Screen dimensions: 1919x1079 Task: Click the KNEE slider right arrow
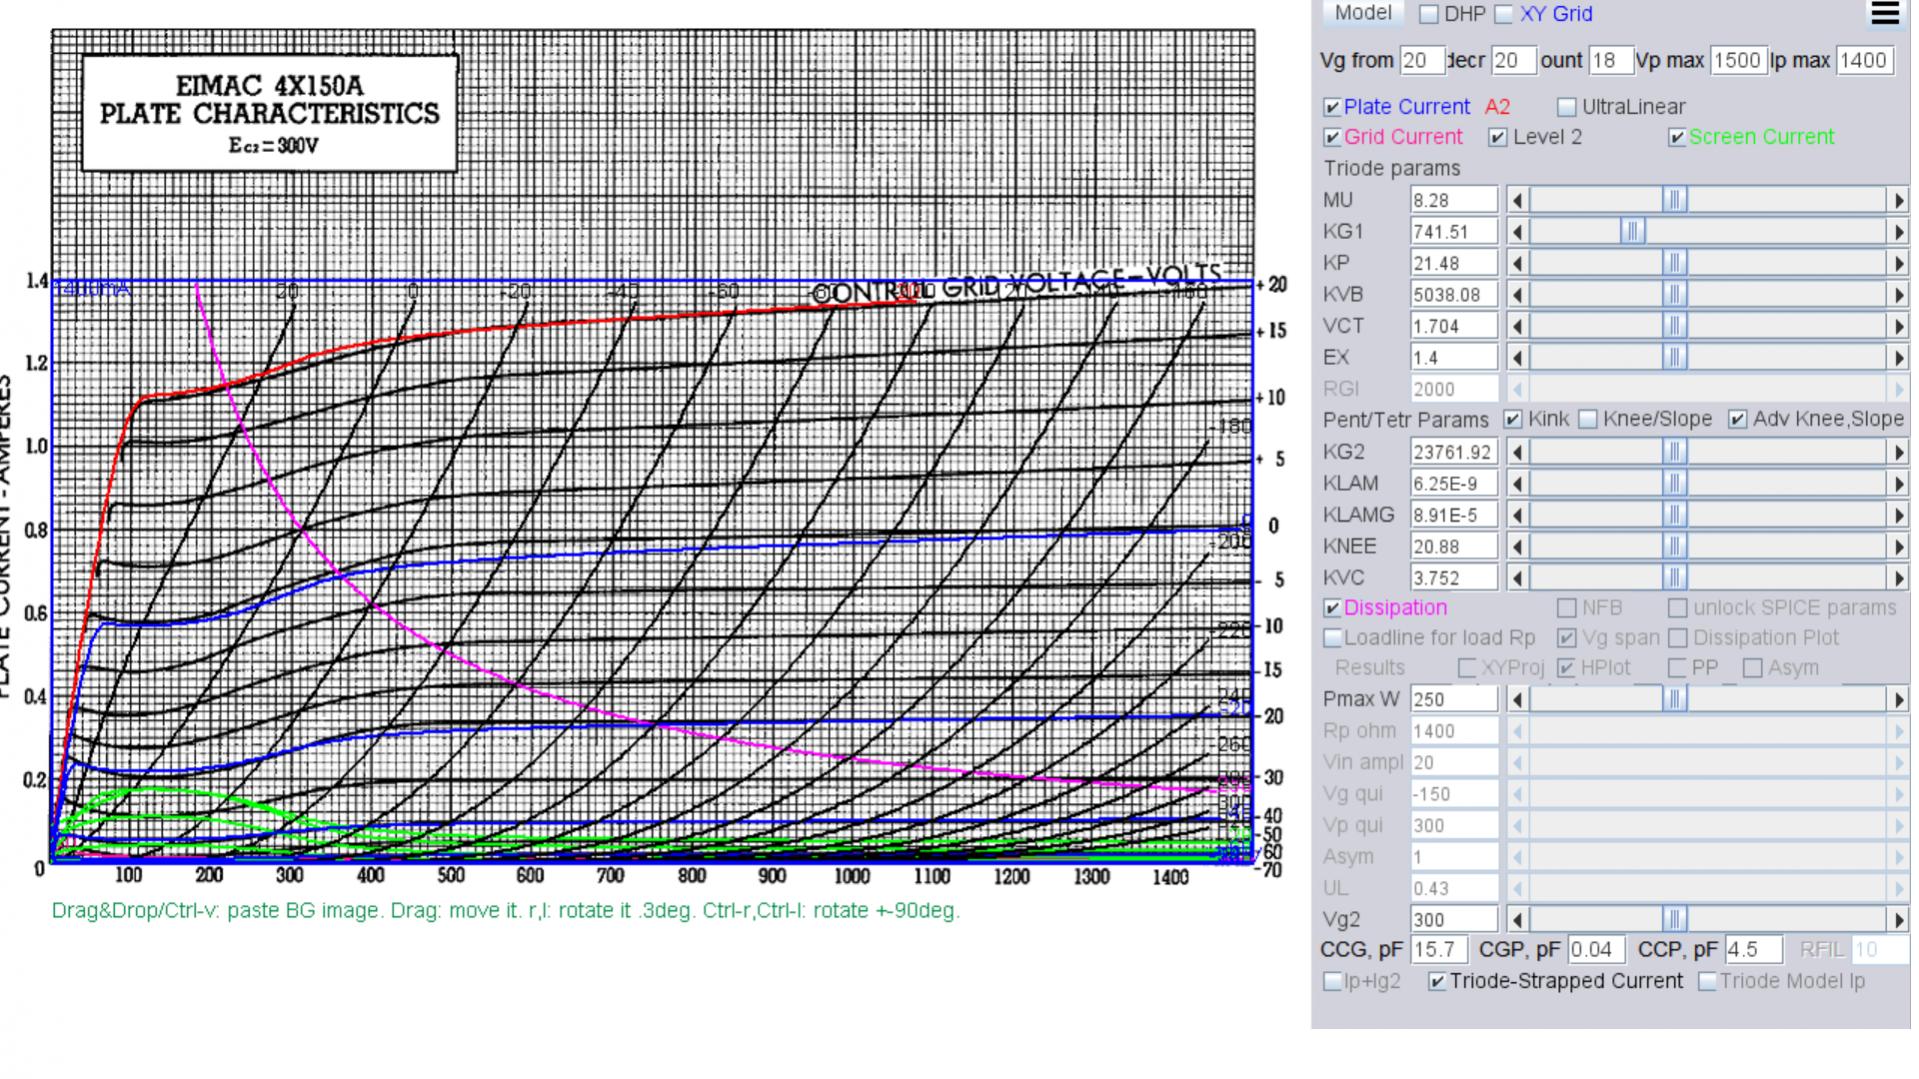1898,547
